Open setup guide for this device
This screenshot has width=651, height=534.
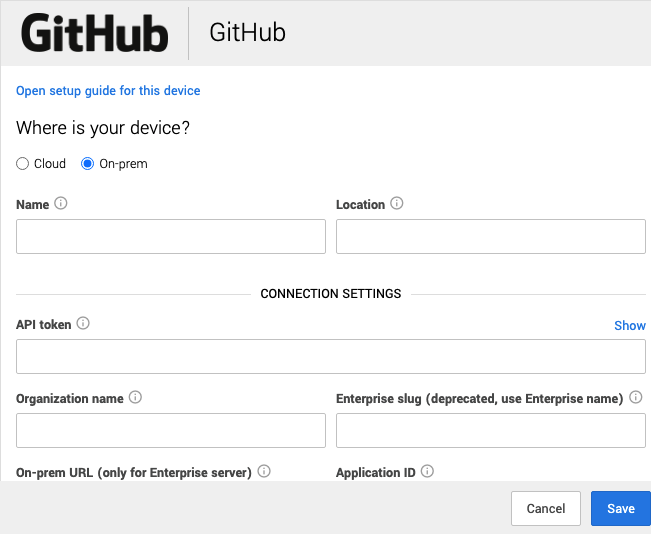coord(108,91)
